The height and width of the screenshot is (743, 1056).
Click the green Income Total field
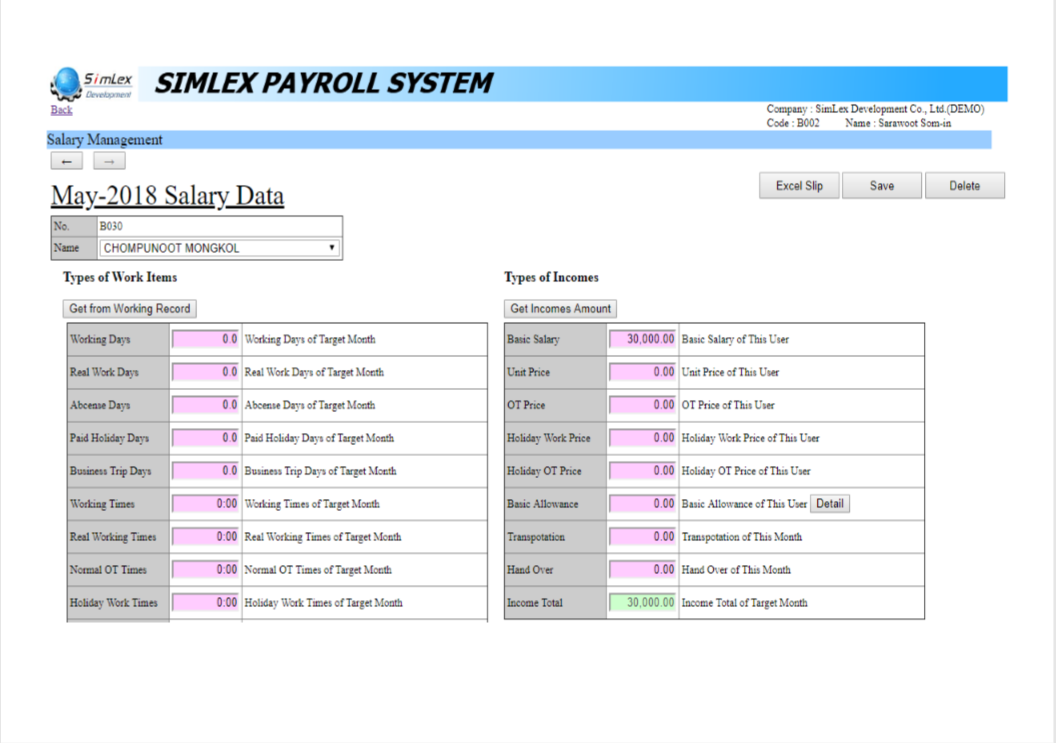(642, 603)
